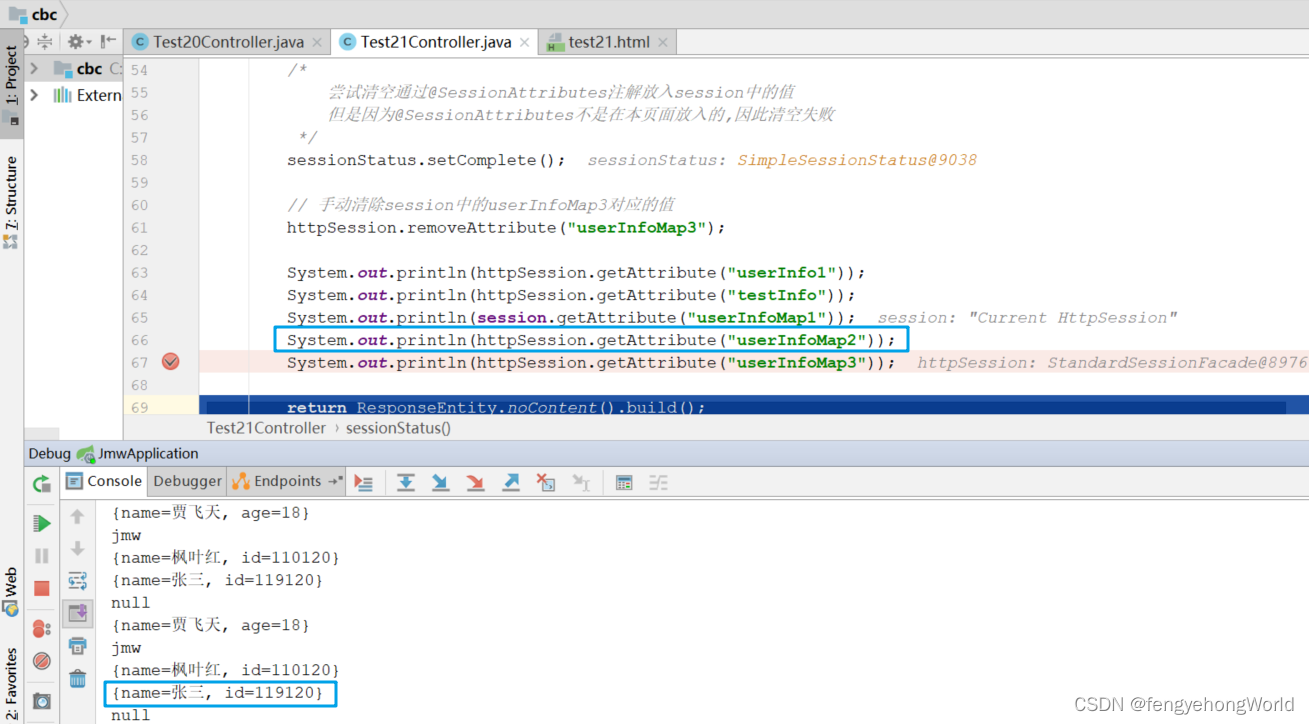Click the Print console icon

pos(78,646)
